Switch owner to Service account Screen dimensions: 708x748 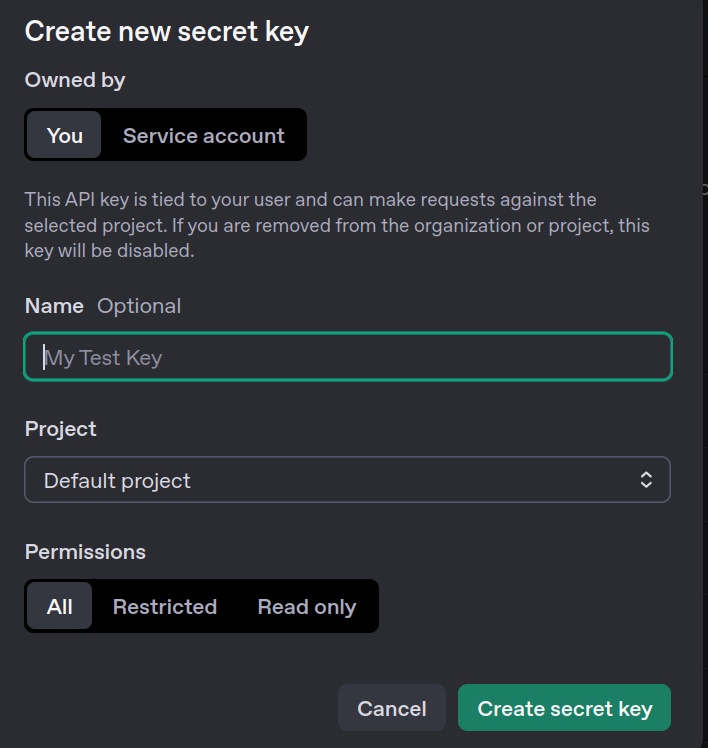click(x=203, y=135)
